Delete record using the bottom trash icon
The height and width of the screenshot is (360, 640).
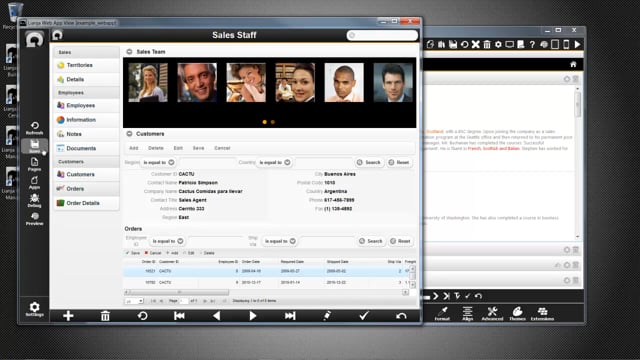(105, 316)
